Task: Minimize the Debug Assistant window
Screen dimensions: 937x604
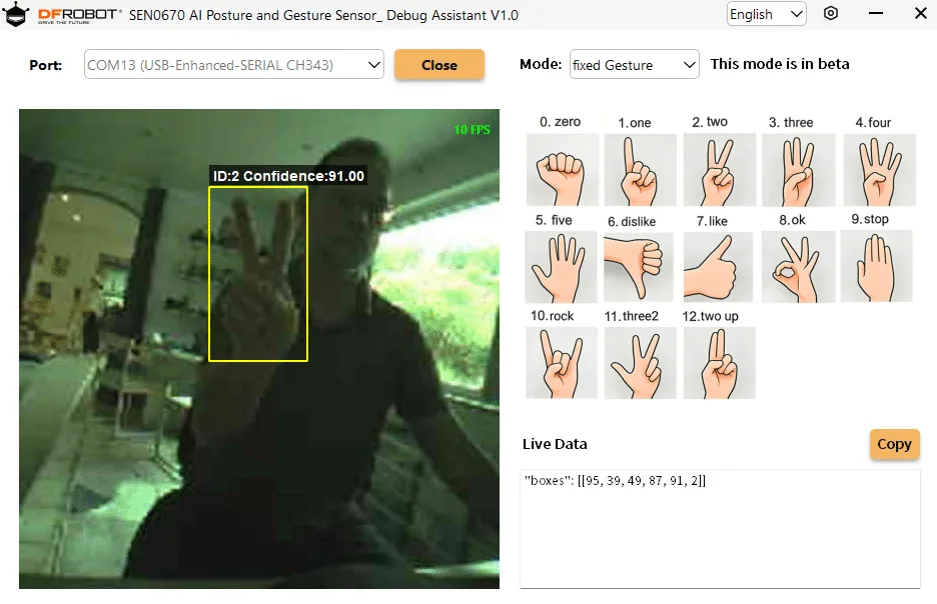Action: tap(875, 14)
